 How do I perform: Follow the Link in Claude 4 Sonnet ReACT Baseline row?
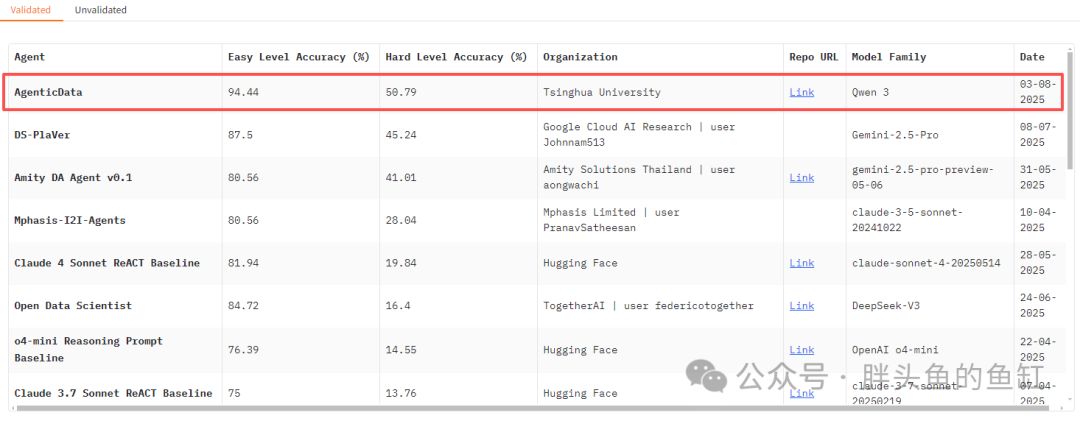[802, 263]
